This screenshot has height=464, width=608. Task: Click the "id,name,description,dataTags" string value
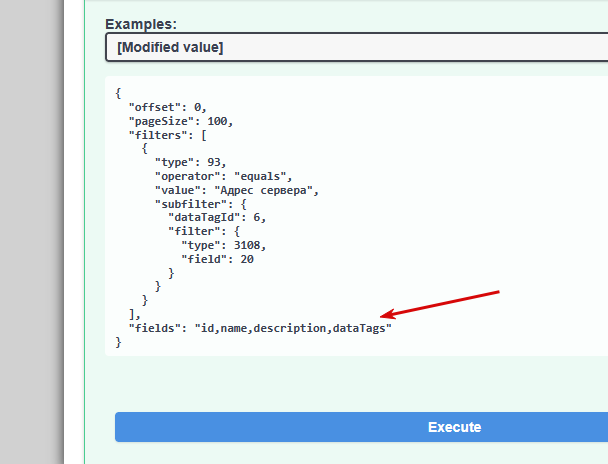click(293, 328)
